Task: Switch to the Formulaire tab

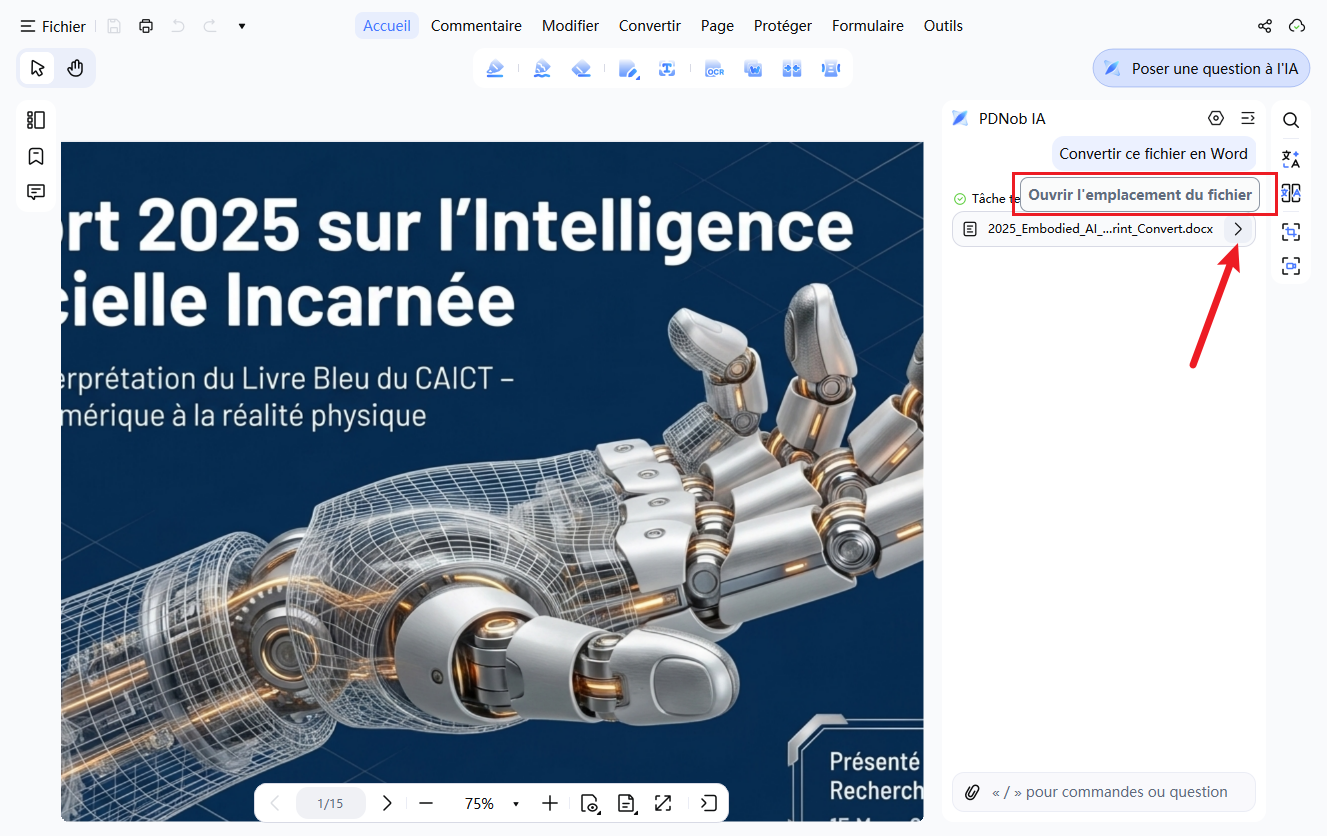Action: (x=868, y=26)
